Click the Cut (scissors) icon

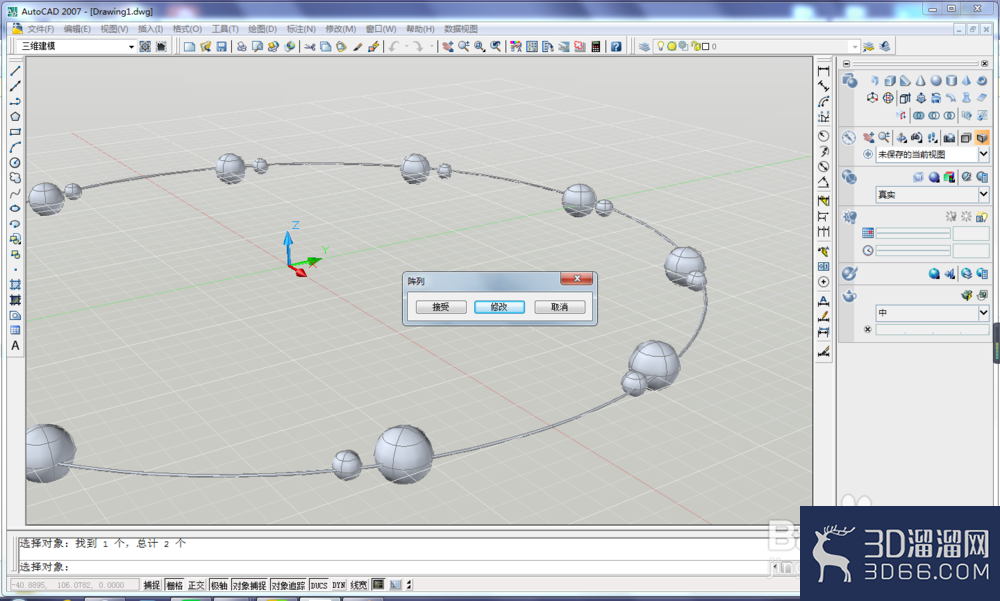click(x=310, y=47)
